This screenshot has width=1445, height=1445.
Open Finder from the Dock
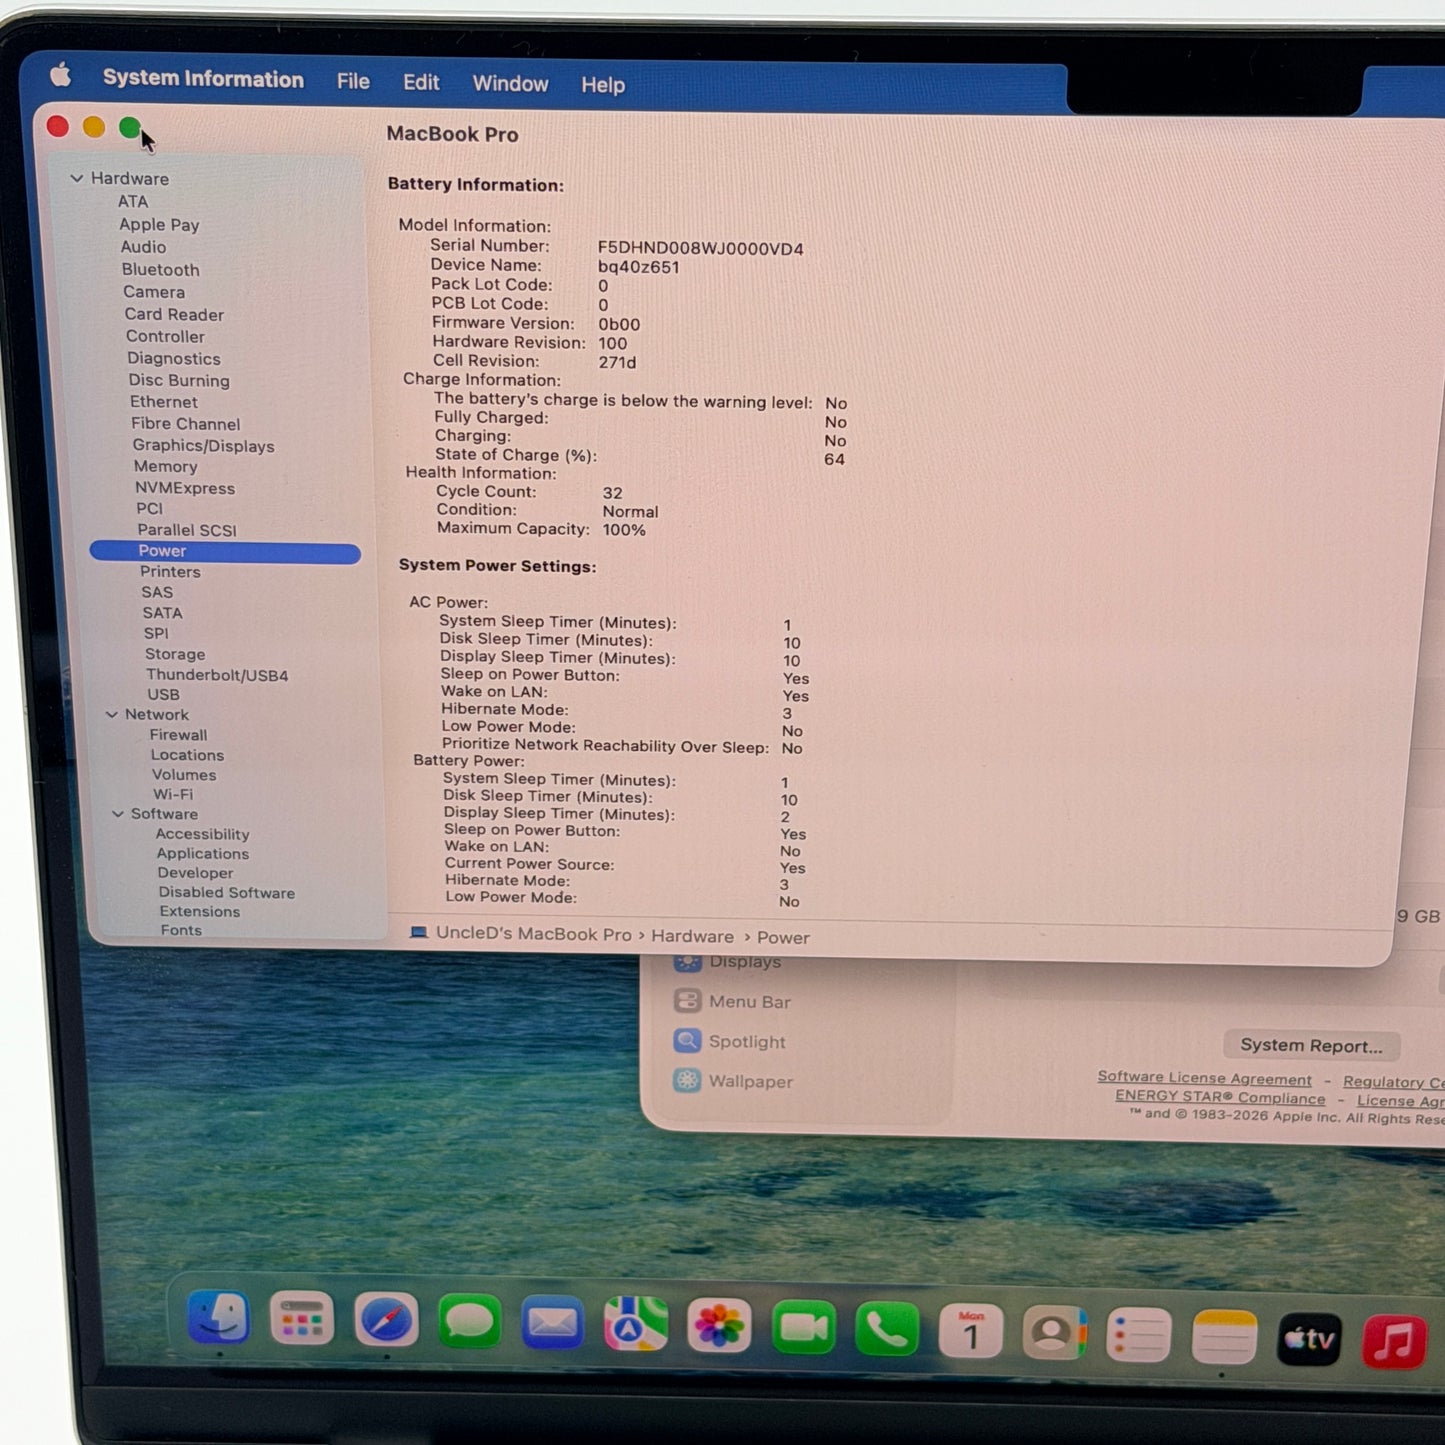219,1318
